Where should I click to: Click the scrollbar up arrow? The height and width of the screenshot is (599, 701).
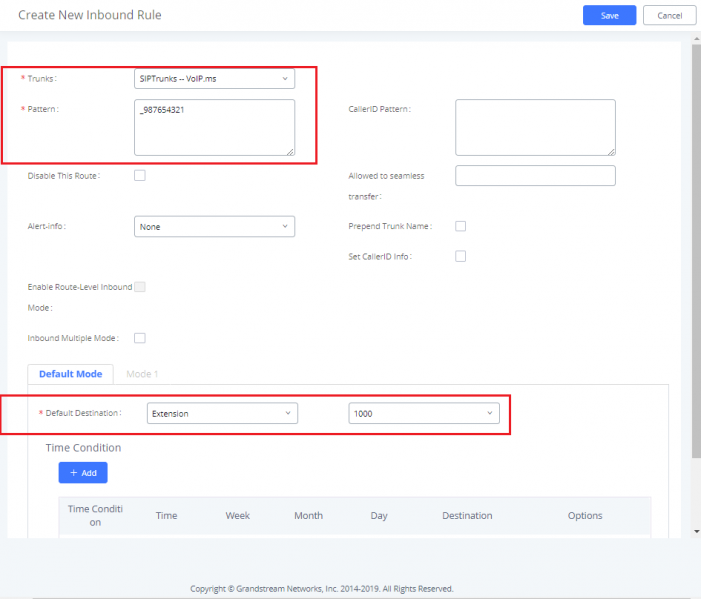tap(697, 39)
